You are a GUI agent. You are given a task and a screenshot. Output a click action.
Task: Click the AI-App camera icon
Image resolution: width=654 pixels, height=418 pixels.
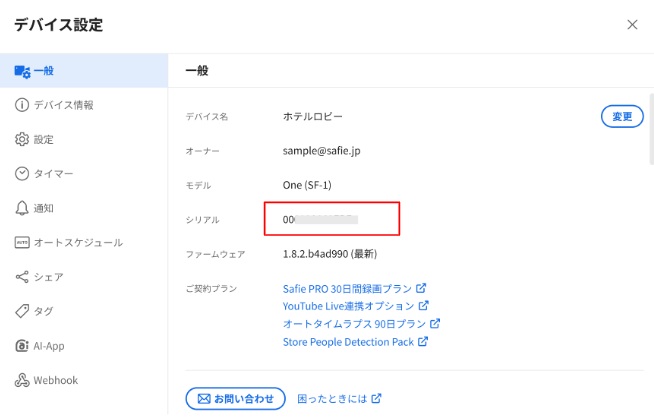pos(22,346)
